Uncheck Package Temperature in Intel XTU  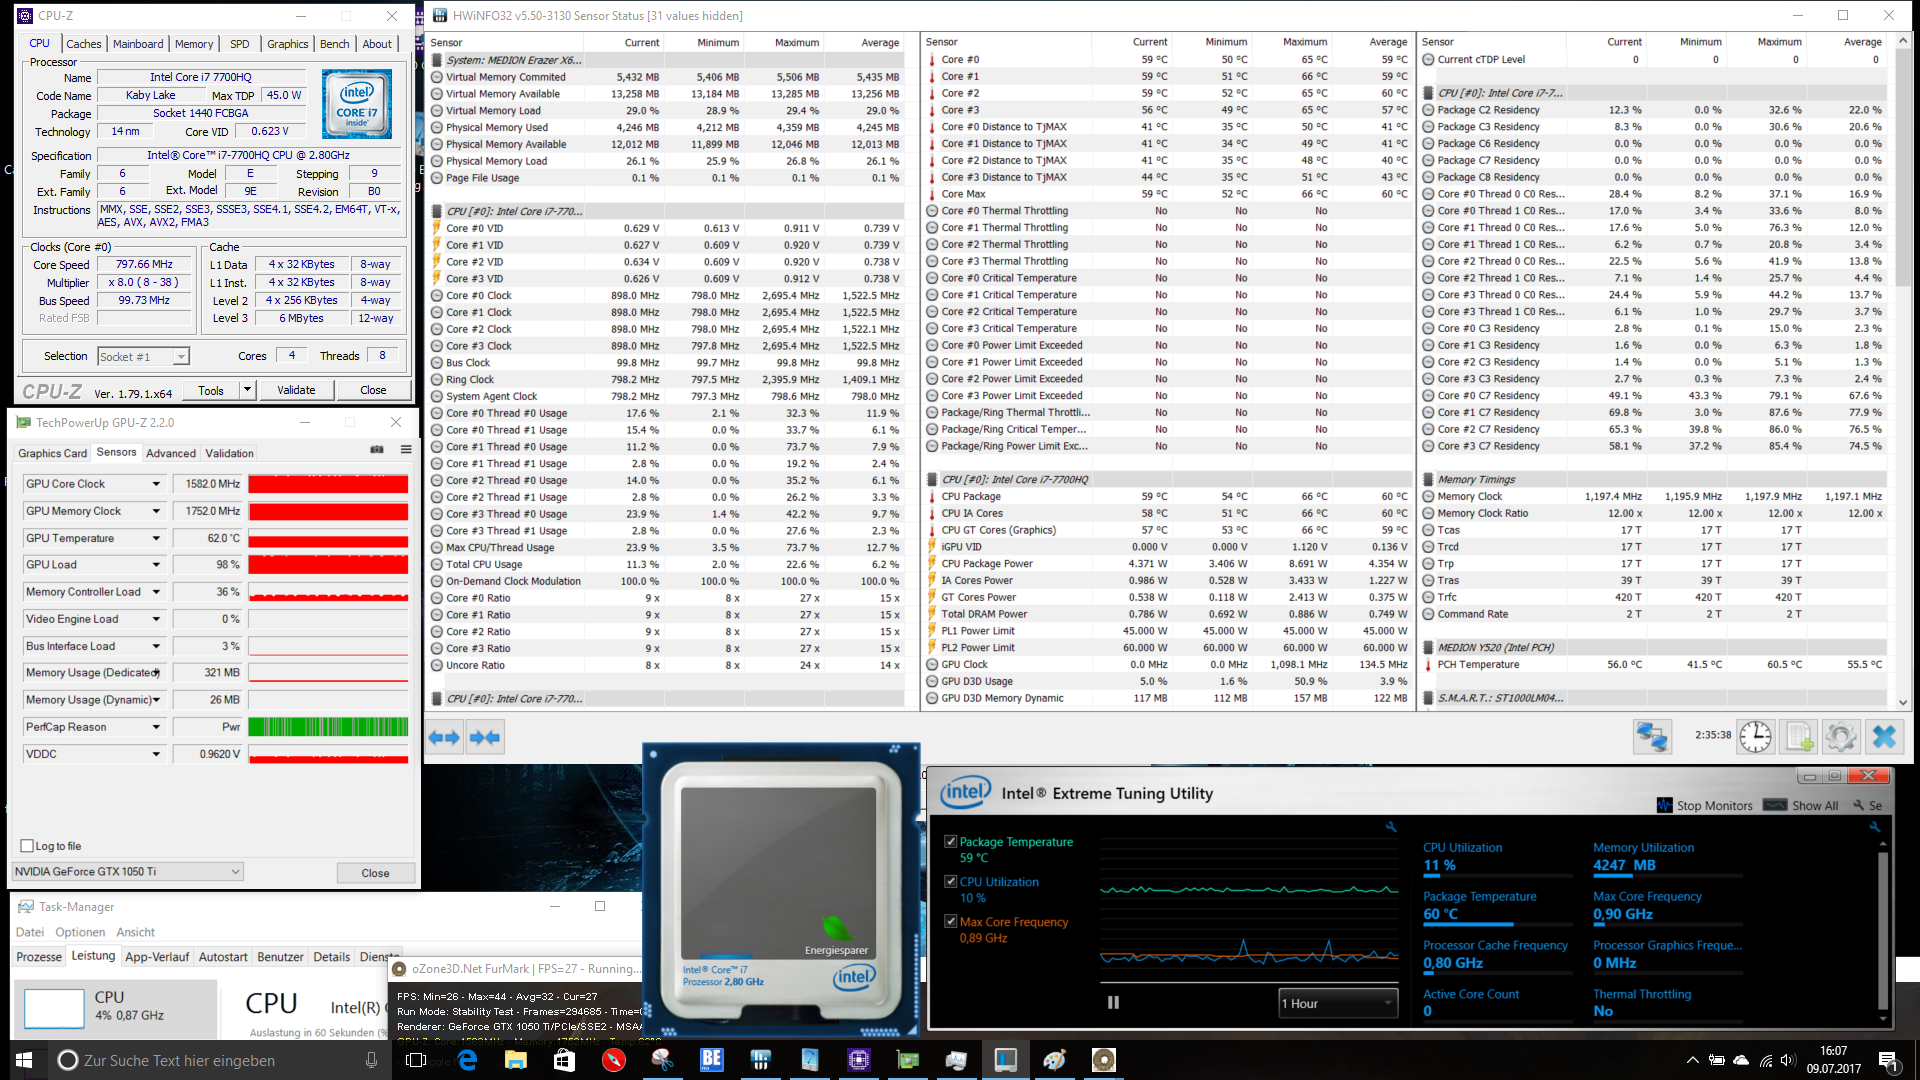pos(950,842)
